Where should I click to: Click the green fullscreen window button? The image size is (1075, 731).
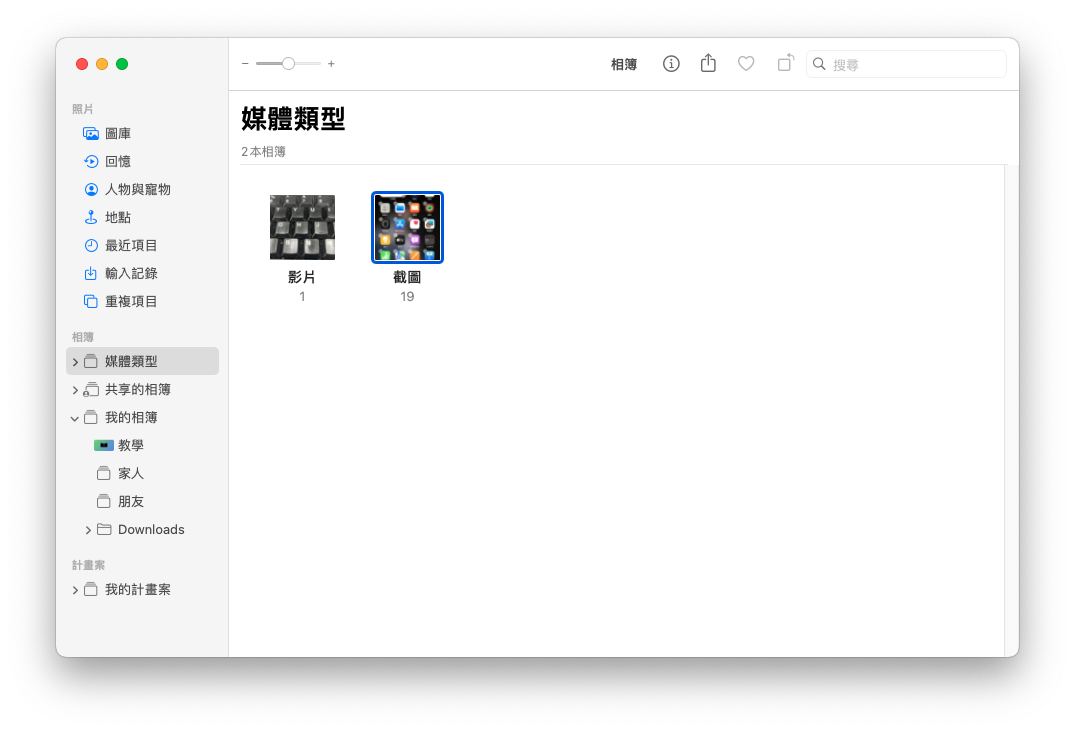(122, 64)
